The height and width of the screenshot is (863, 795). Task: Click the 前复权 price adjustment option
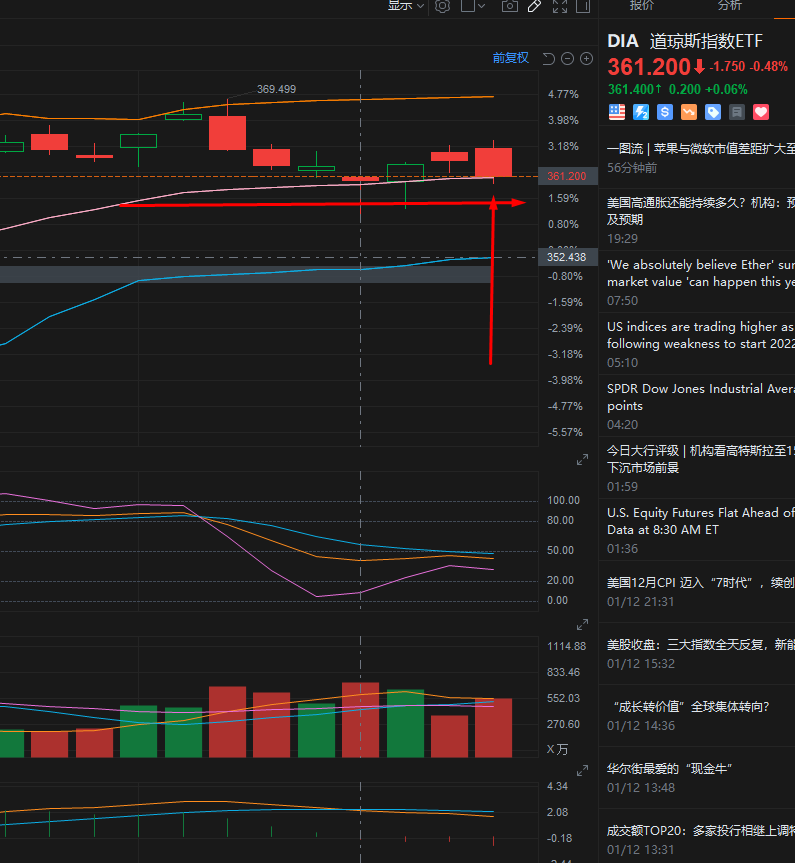click(510, 58)
